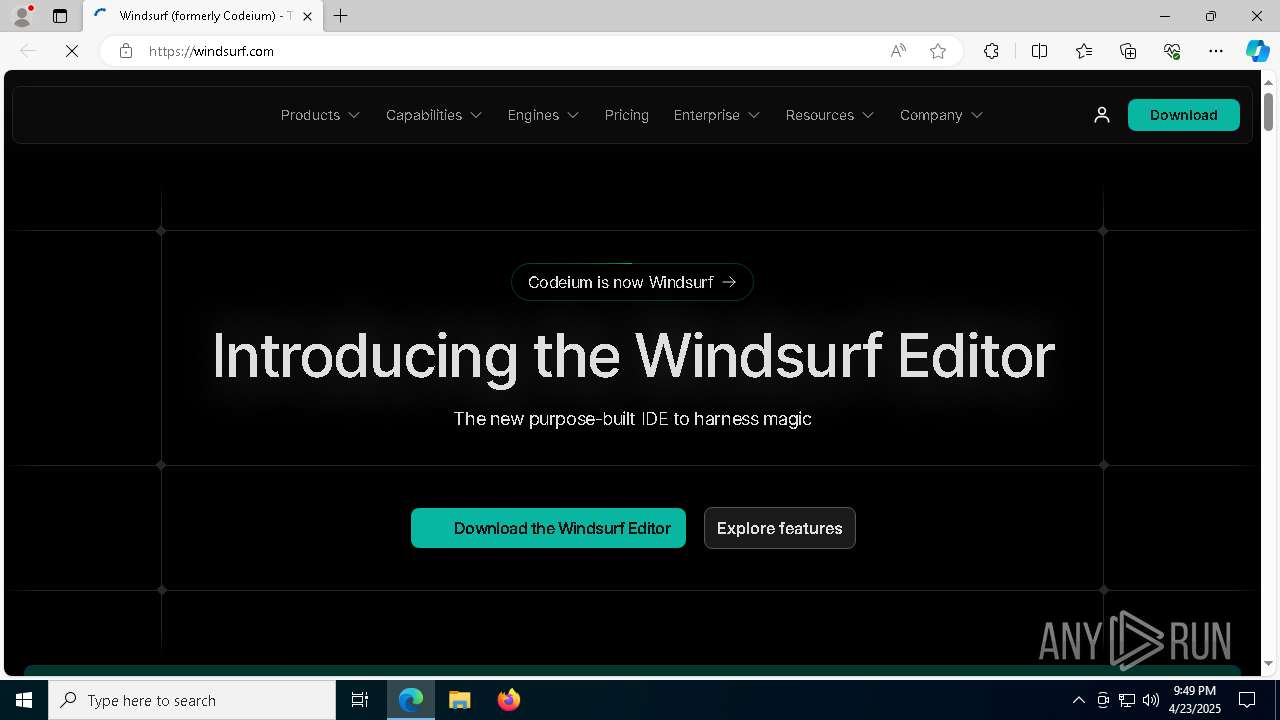Open the notification center
The width and height of the screenshot is (1280, 720).
coord(1247,700)
